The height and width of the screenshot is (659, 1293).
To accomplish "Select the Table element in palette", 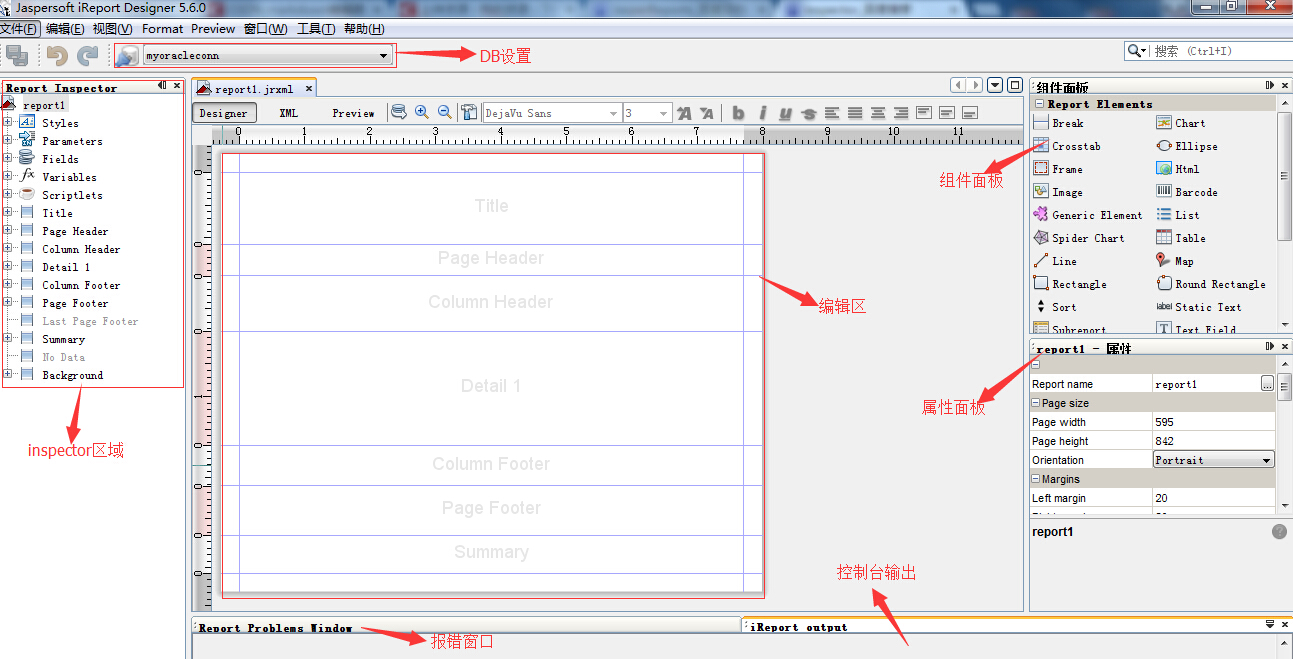I will (1181, 238).
